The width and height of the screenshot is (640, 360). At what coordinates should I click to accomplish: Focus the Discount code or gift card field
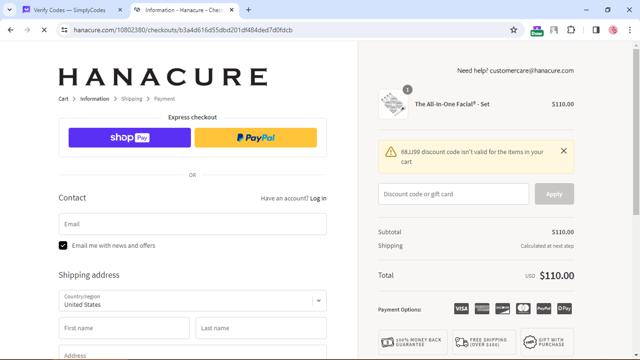(453, 194)
